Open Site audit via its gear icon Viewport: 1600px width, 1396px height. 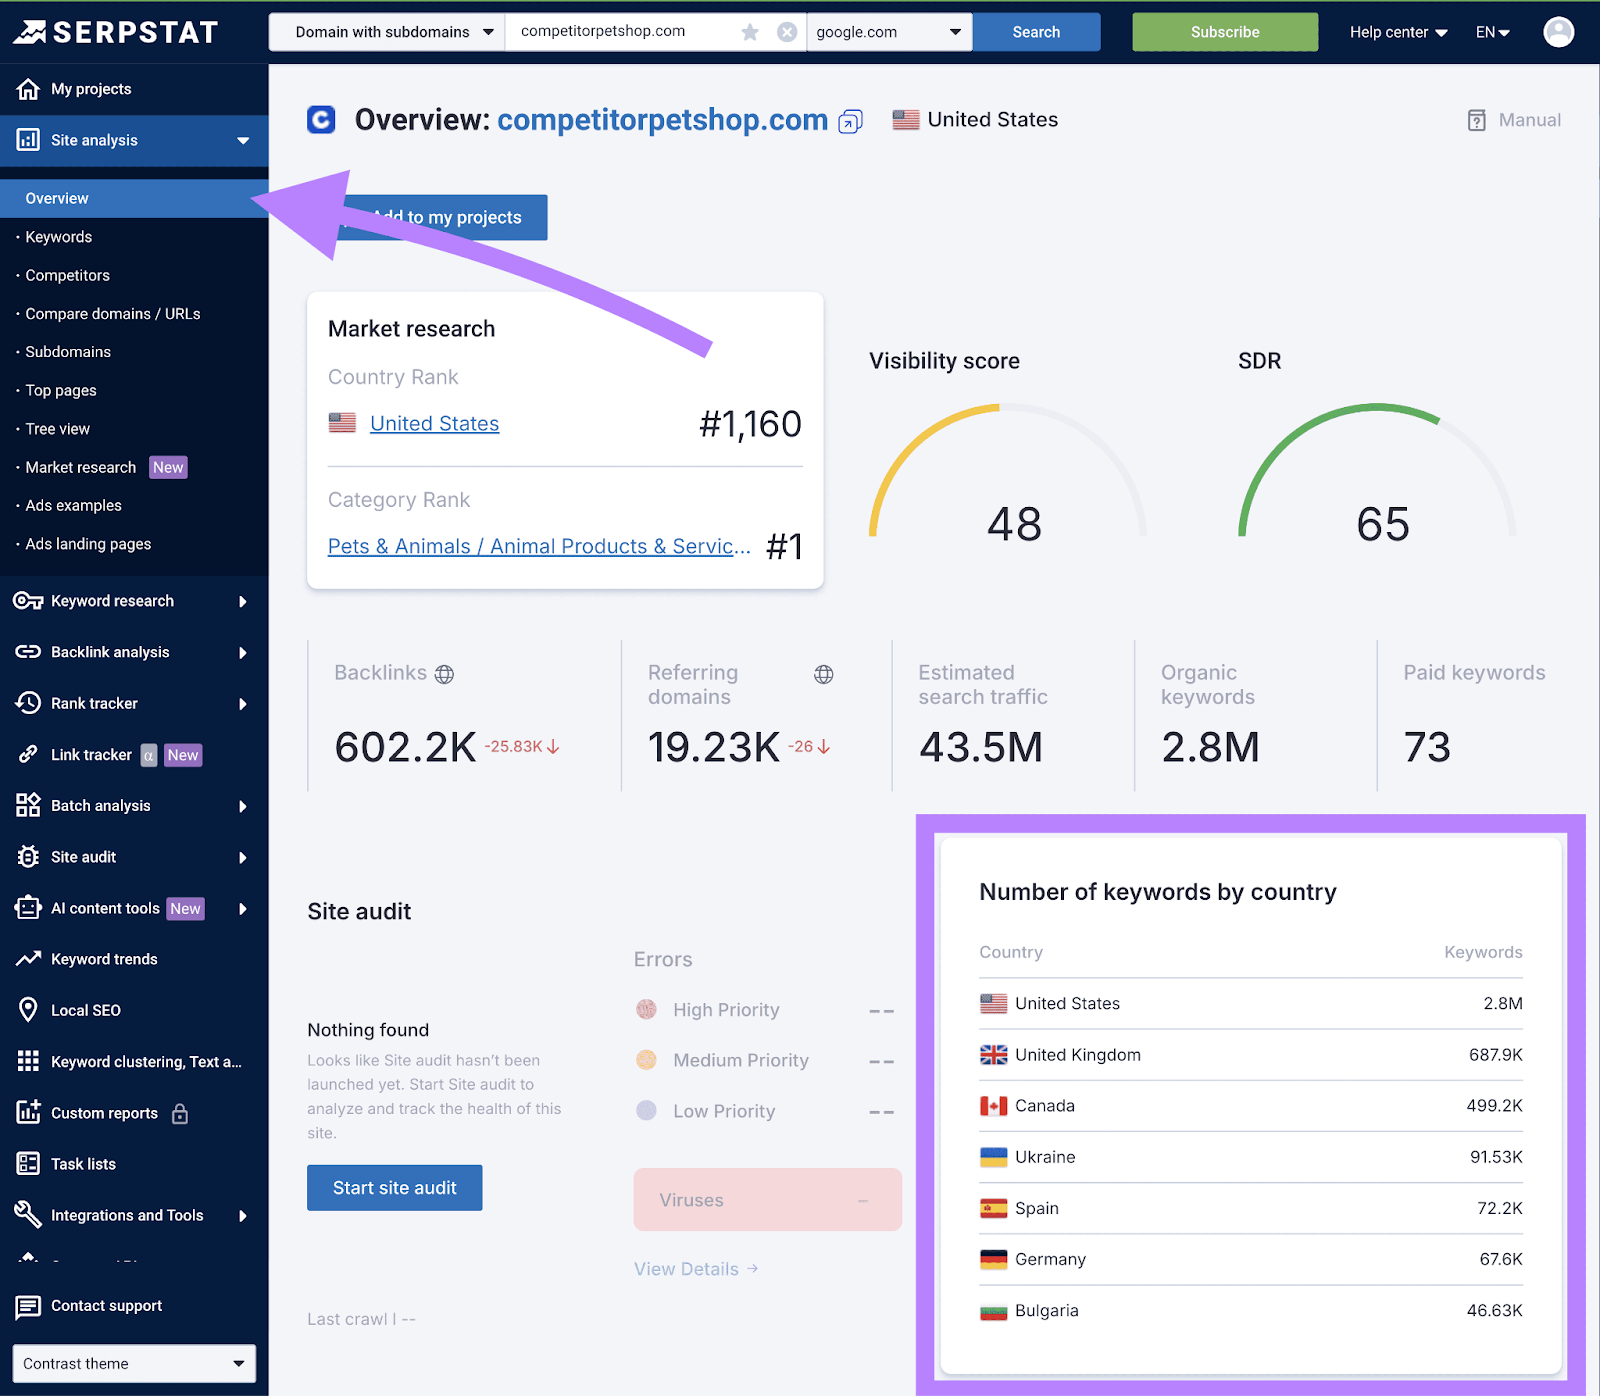pyautogui.click(x=29, y=857)
